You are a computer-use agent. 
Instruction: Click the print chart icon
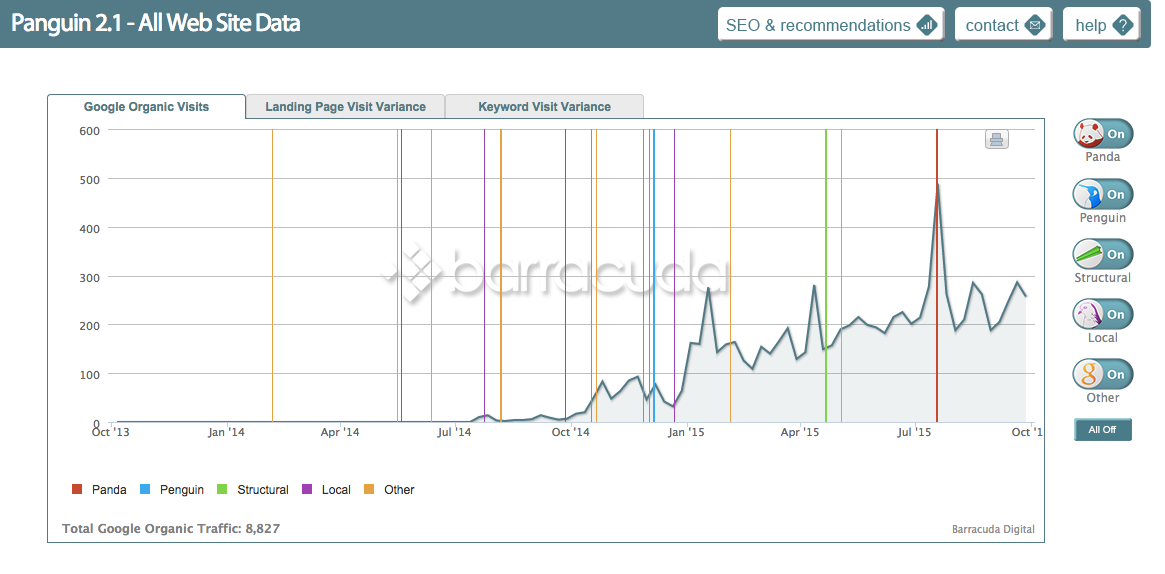point(996,140)
